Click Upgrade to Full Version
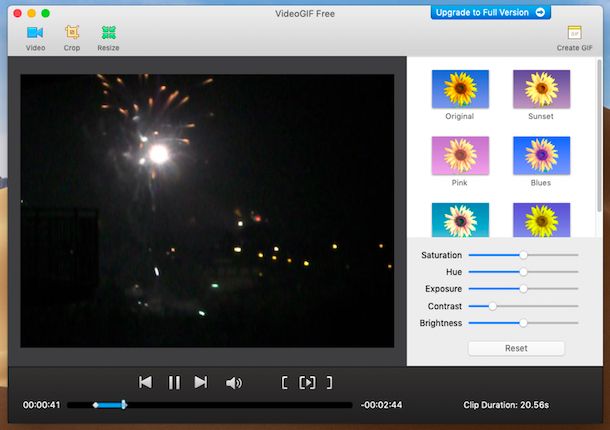The image size is (610, 430). (x=491, y=12)
